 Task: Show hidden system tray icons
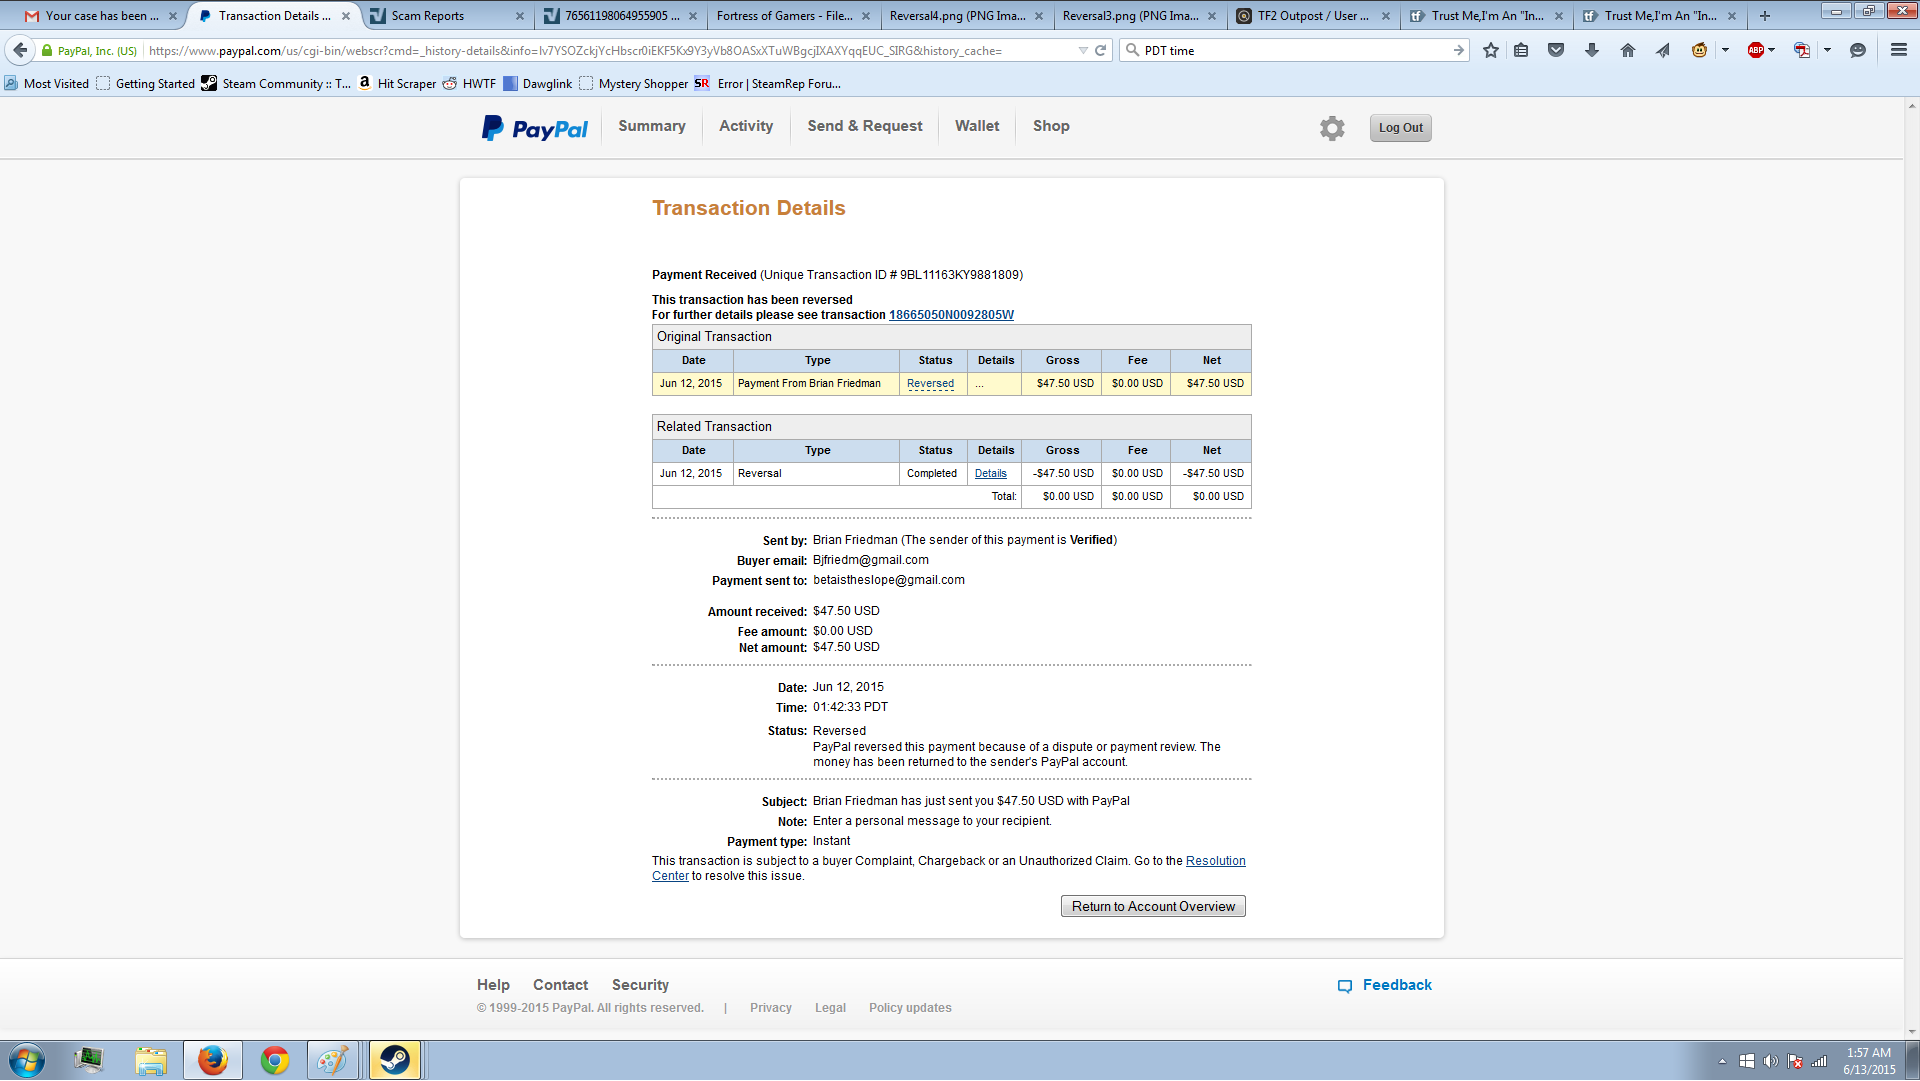point(1722,1061)
